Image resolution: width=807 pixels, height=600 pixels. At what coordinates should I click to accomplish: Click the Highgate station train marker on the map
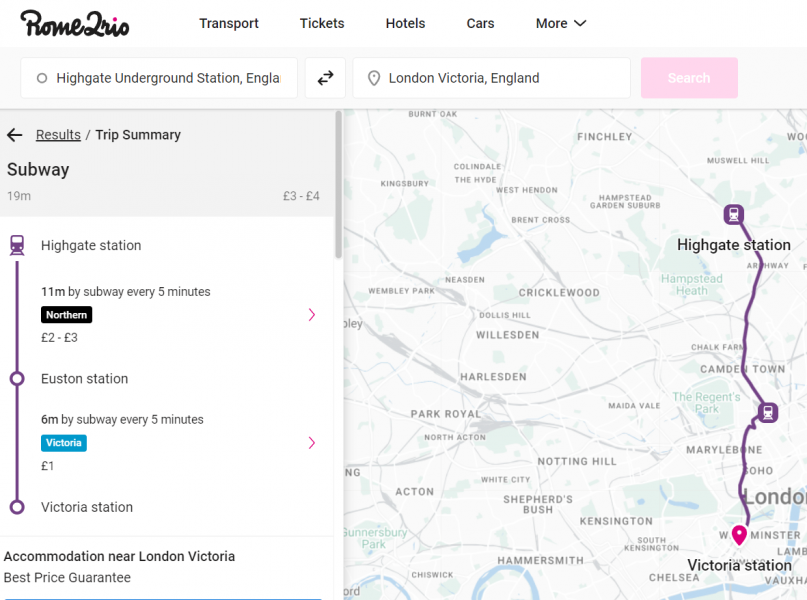coord(734,214)
